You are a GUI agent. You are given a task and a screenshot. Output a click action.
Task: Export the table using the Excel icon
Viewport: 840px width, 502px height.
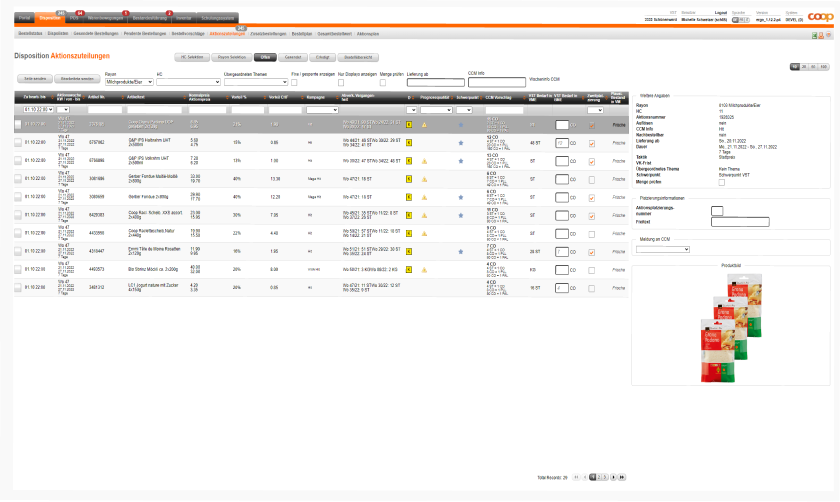[814, 35]
